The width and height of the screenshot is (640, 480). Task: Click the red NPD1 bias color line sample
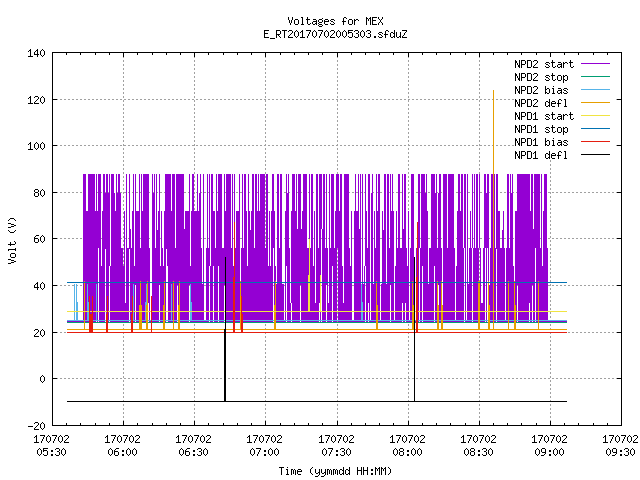pyautogui.click(x=596, y=142)
